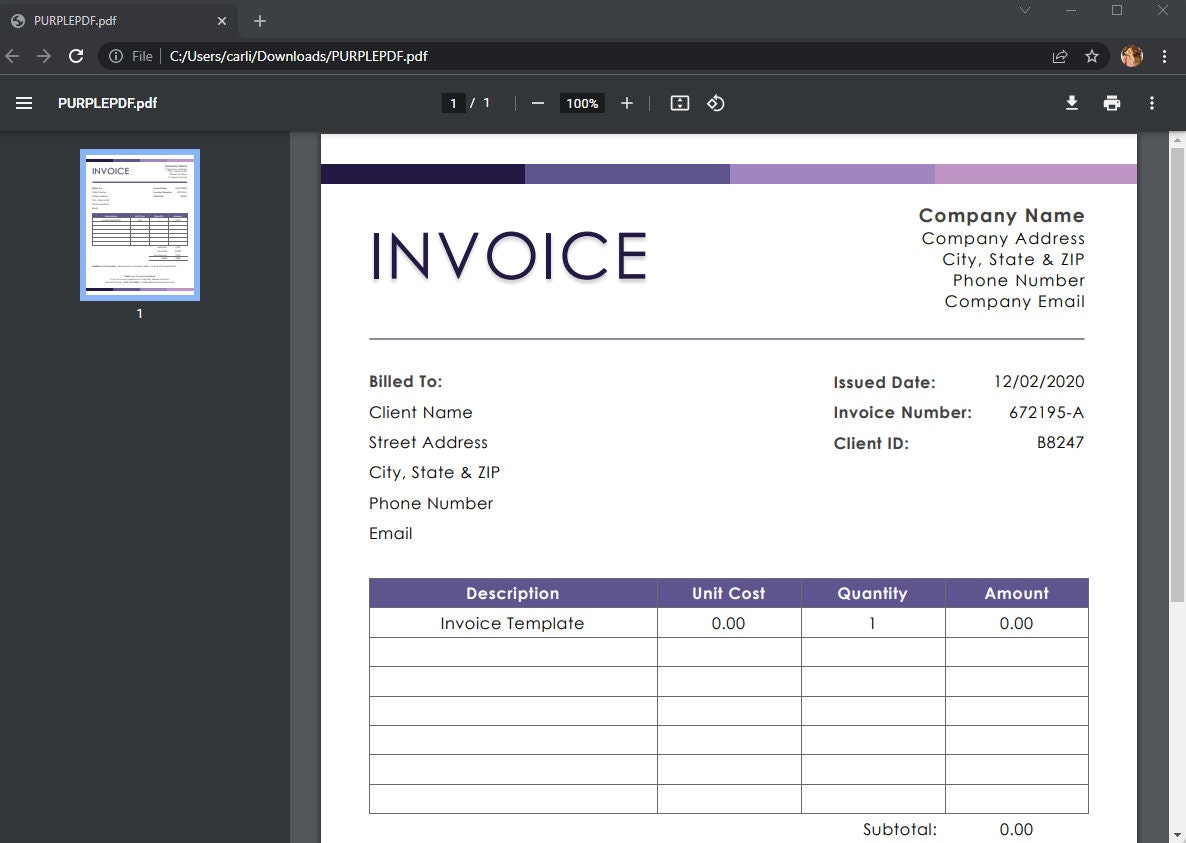
Task: Open the PDF sidebar menu
Action: click(24, 103)
